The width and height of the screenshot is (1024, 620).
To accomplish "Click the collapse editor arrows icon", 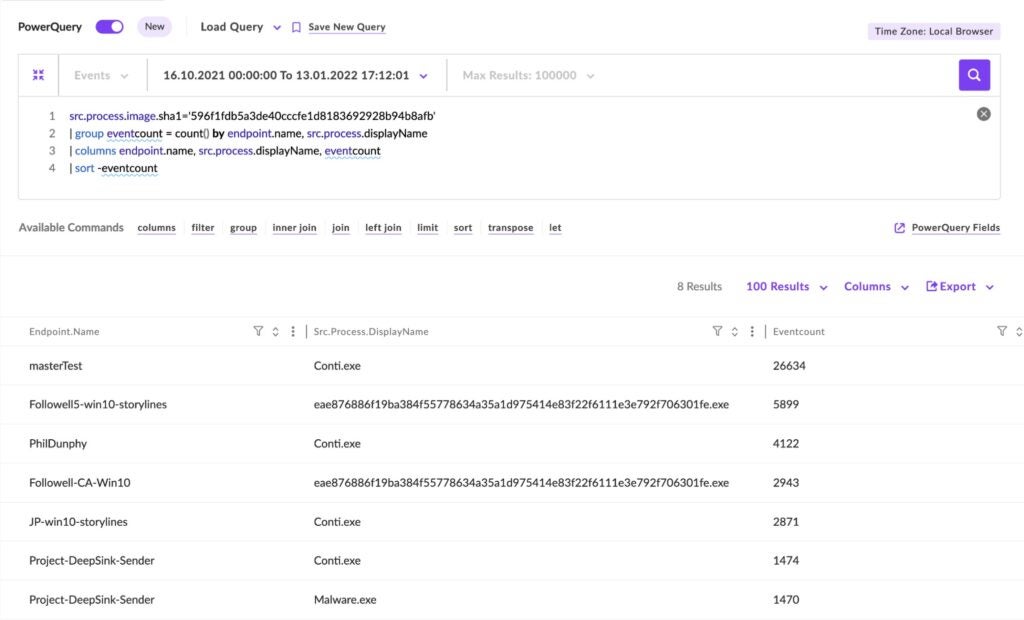I will click(38, 75).
